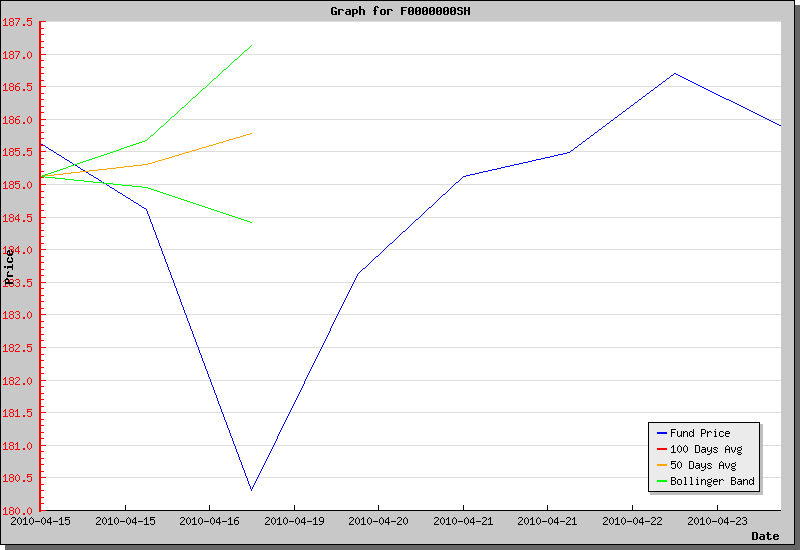800x550 pixels.
Task: Click the lowest point of the fund price line
Action: coord(251,490)
